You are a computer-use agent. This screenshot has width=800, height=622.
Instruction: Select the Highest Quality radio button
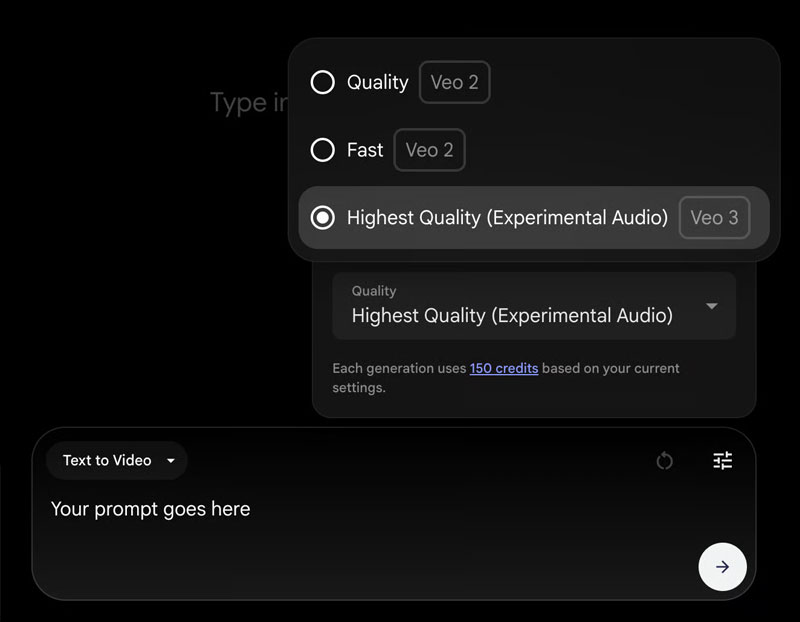(x=322, y=218)
